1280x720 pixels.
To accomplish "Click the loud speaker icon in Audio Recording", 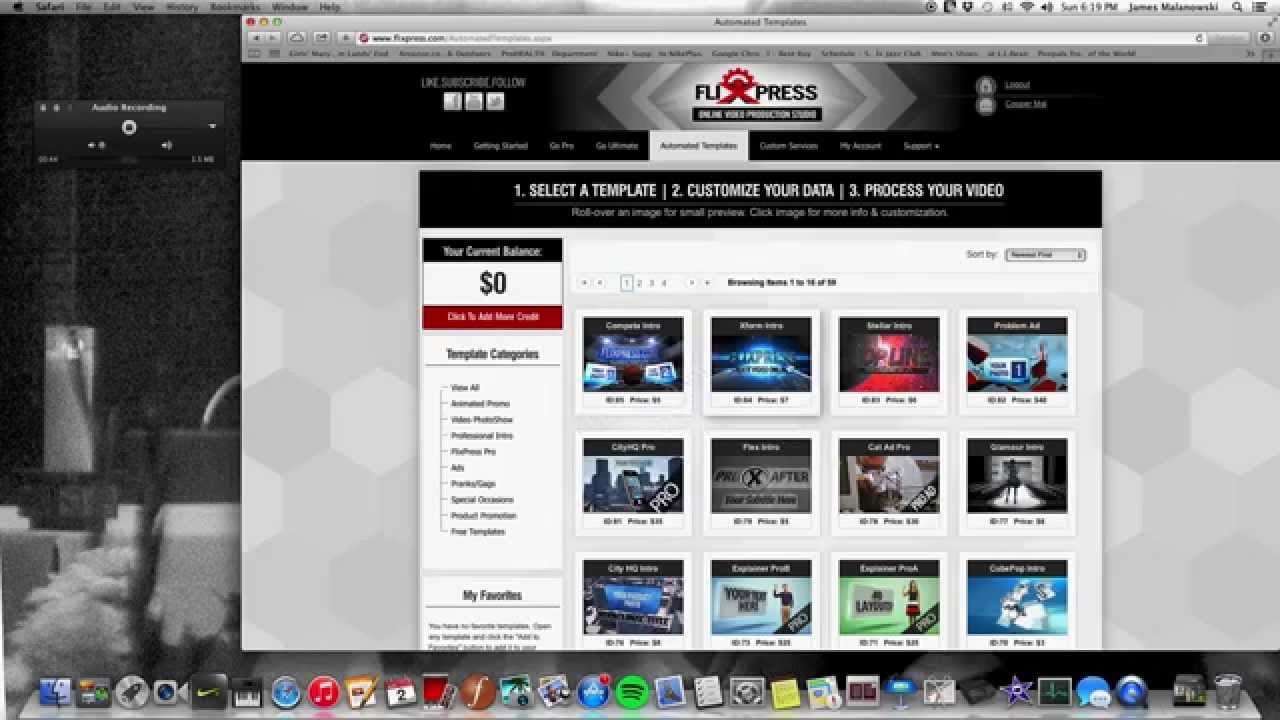I will tap(167, 145).
